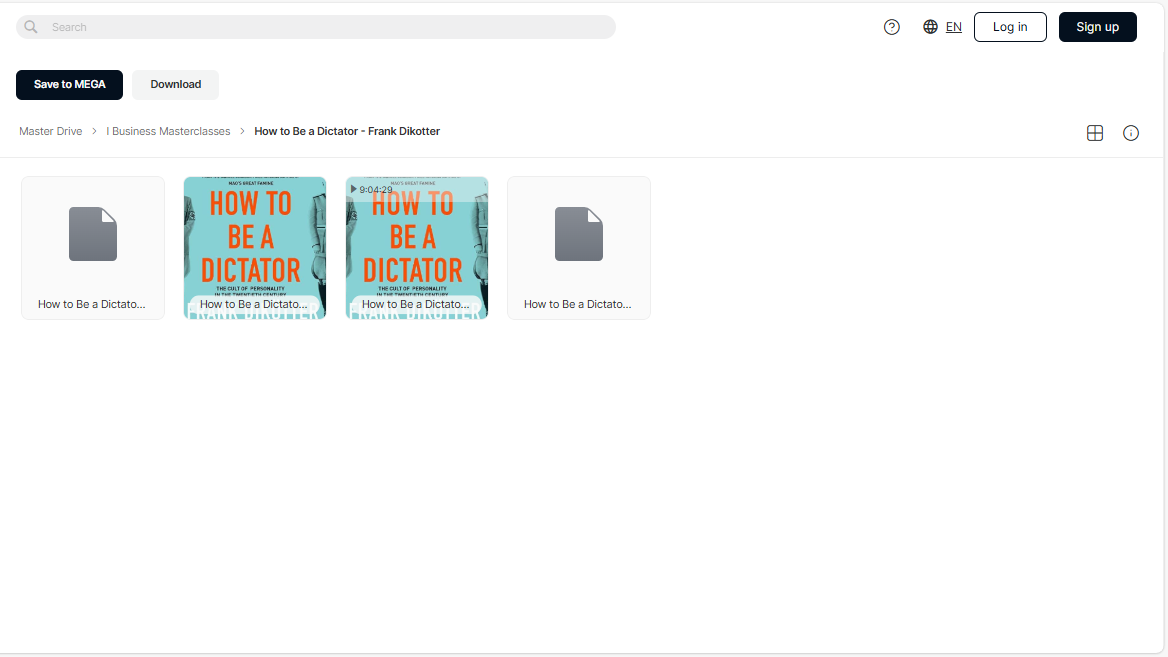Click the Search input field
1168x657 pixels.
pyautogui.click(x=316, y=27)
